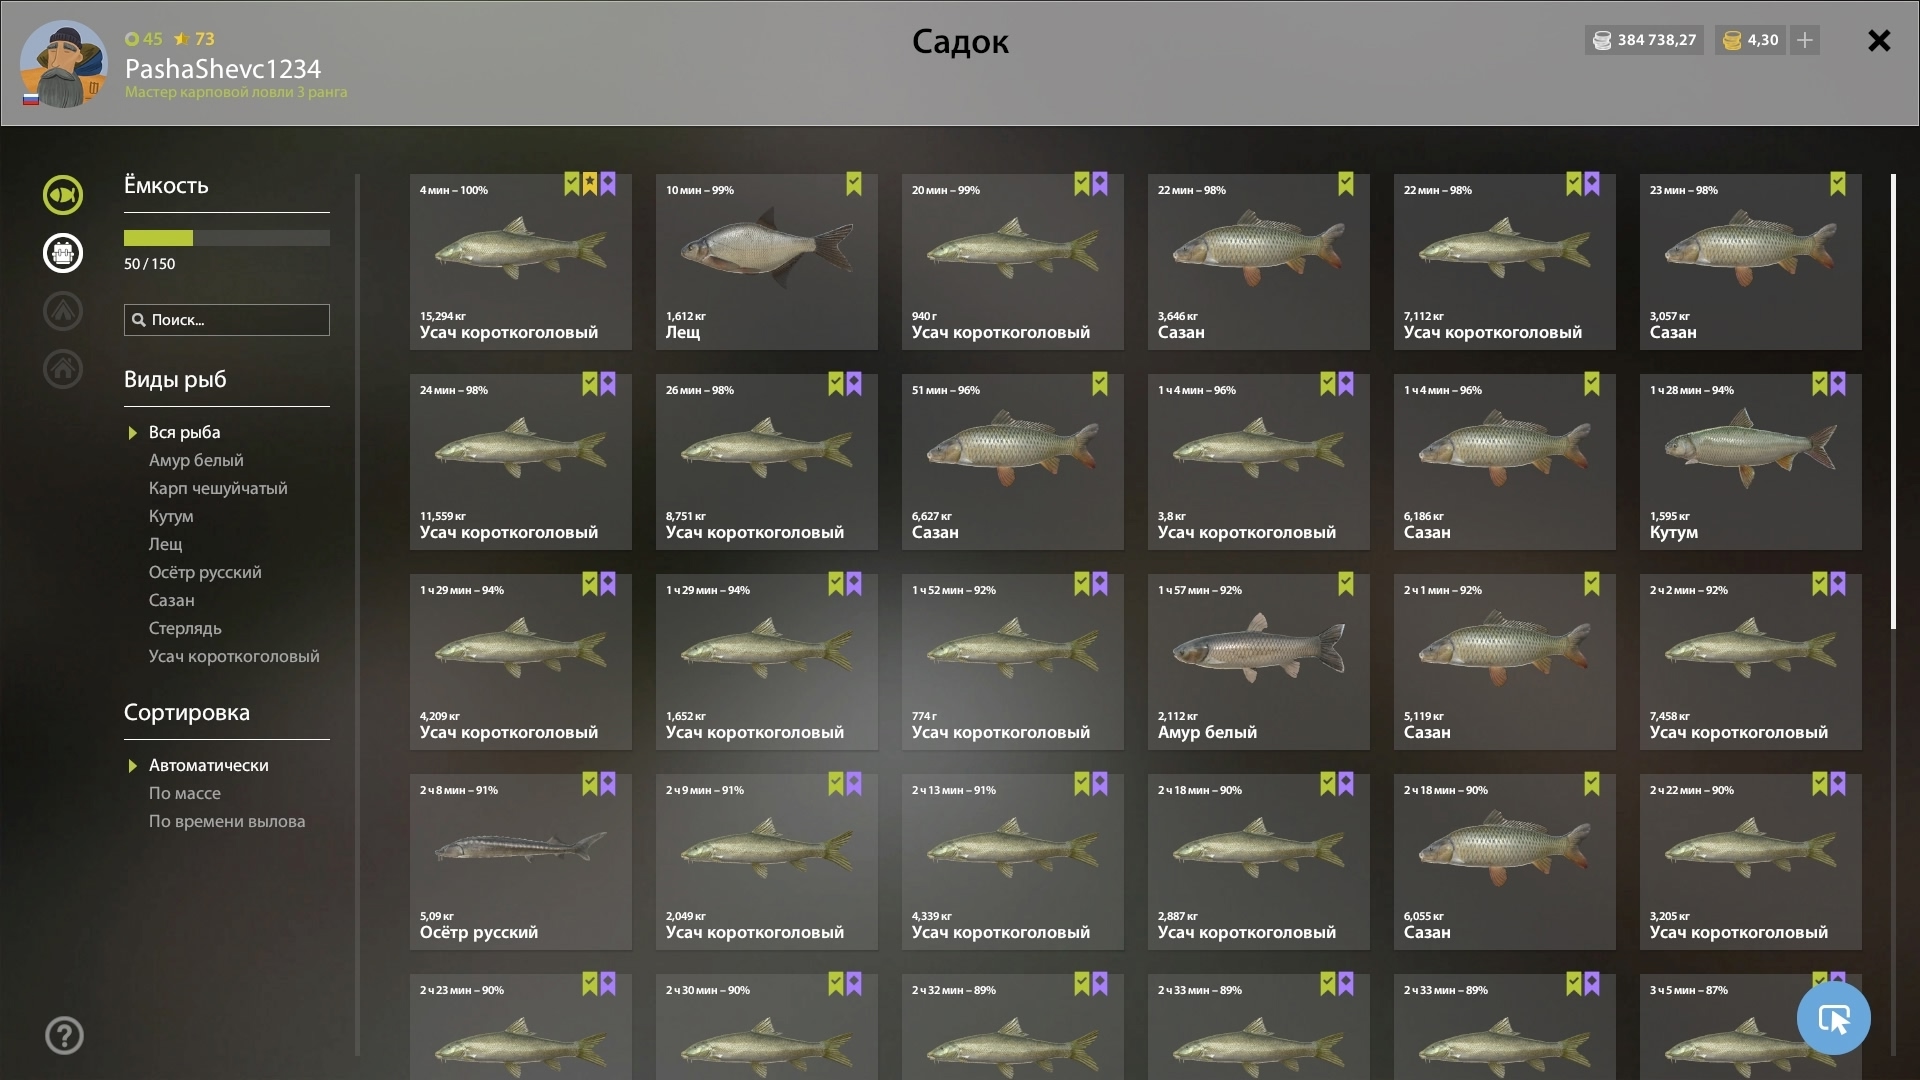Toggle the green bookmark on 1,612 кг Лещ
1920x1080 pixels.
coord(853,184)
